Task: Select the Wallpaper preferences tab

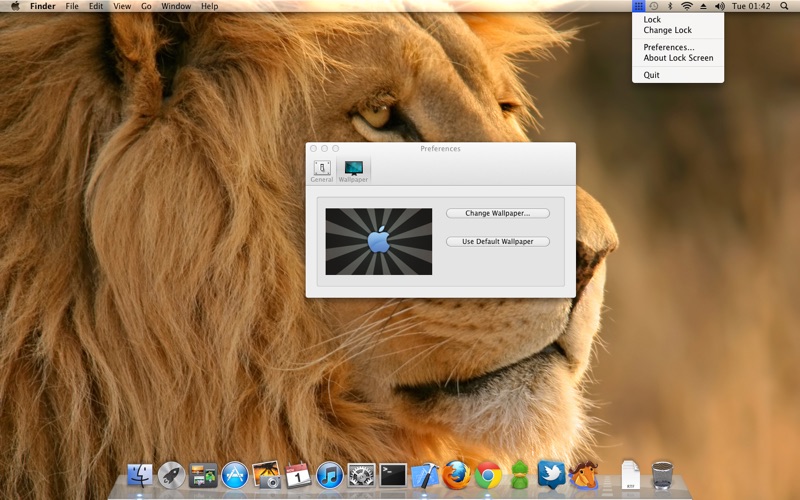Action: 353,171
